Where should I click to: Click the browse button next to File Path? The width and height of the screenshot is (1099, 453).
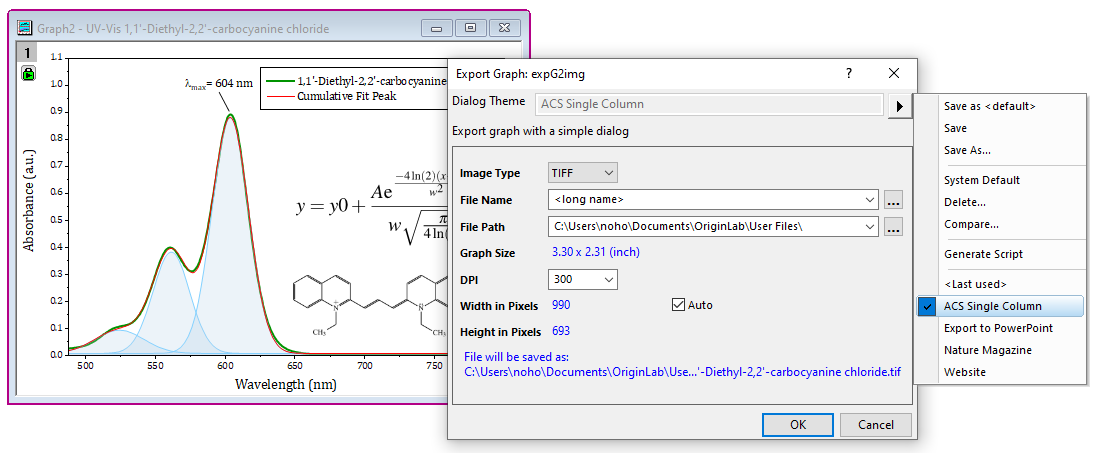tap(893, 227)
